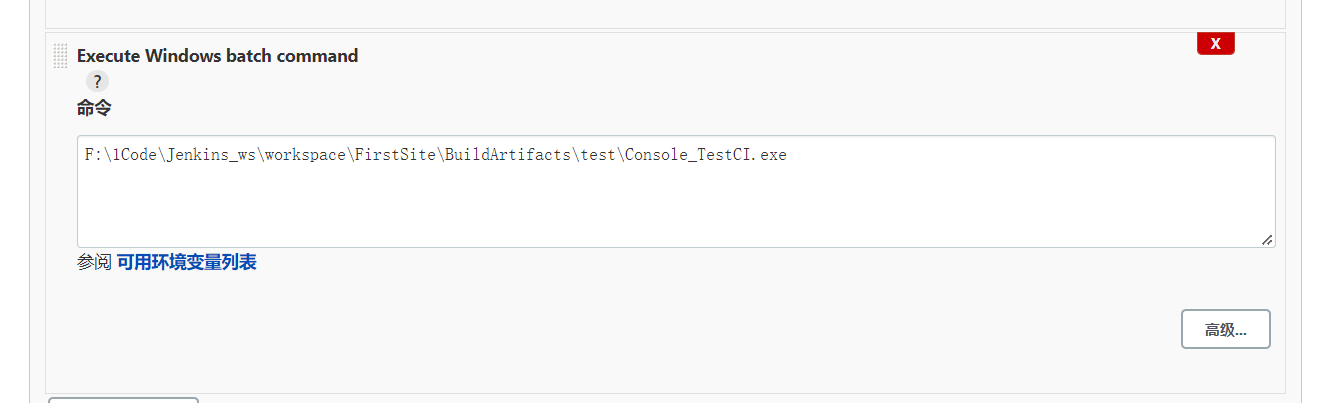Expand advanced options via 高级... button
The image size is (1322, 403).
pyautogui.click(x=1225, y=329)
